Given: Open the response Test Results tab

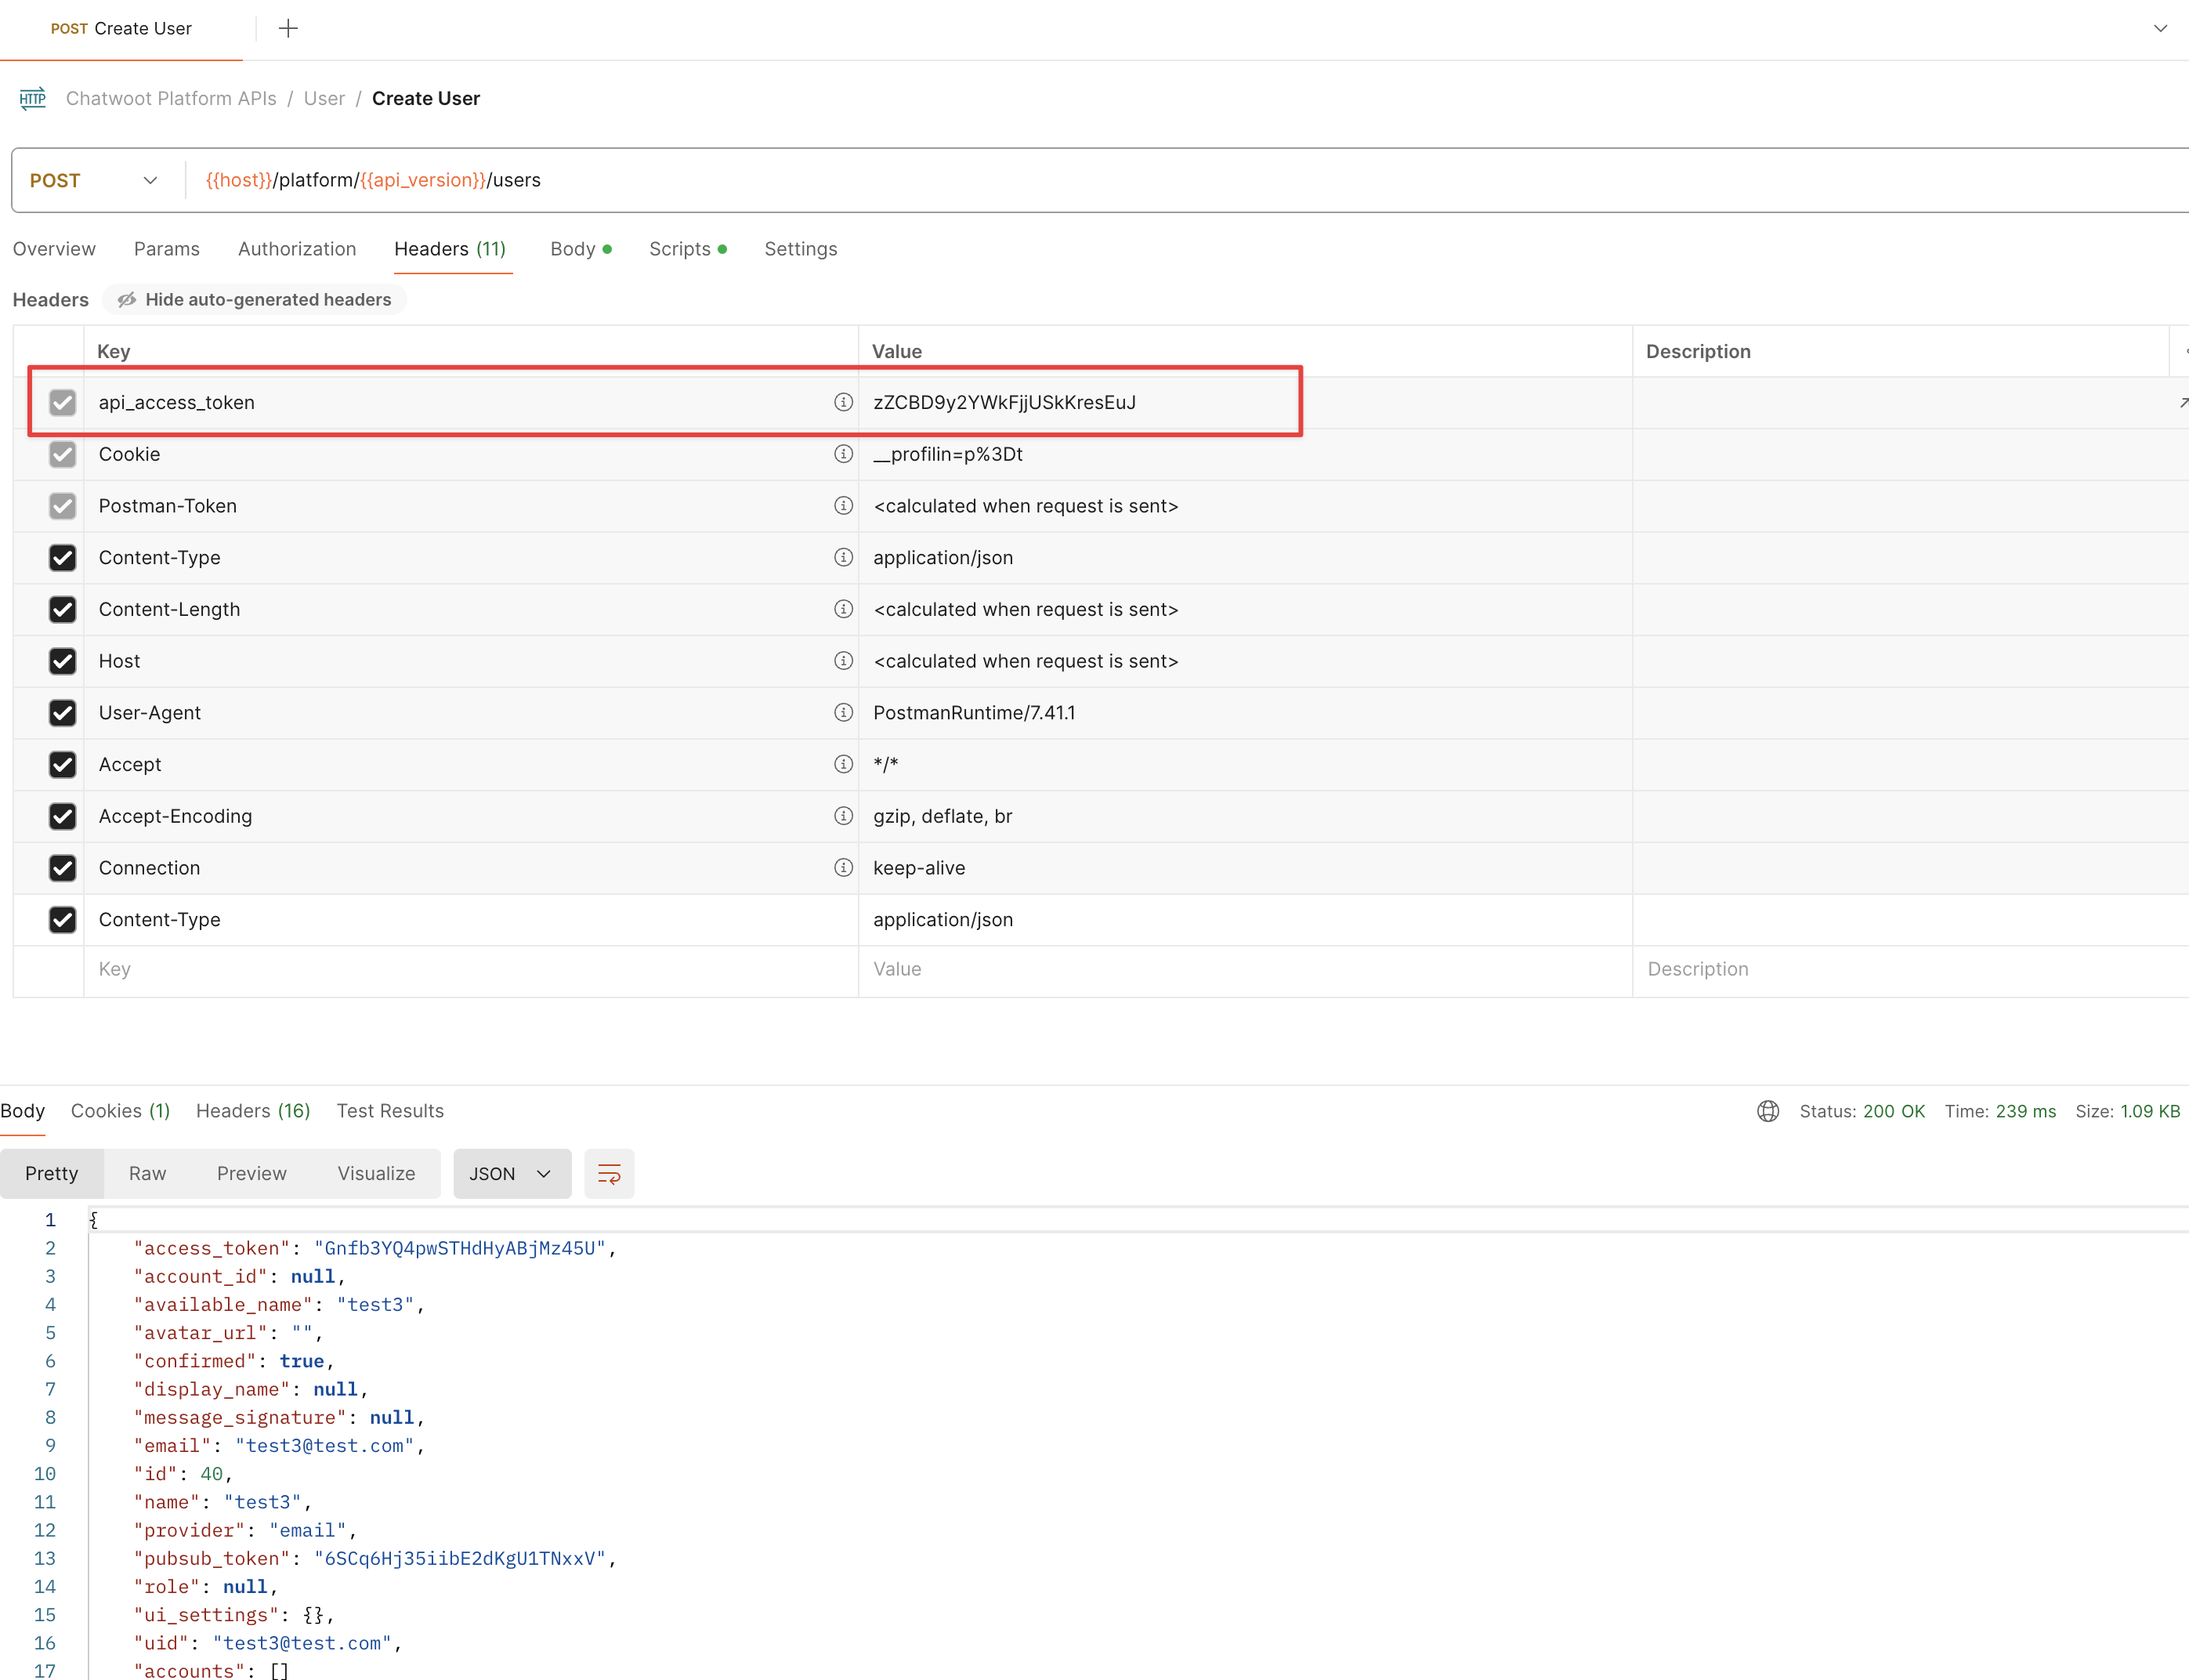Looking at the screenshot, I should click(x=390, y=1111).
